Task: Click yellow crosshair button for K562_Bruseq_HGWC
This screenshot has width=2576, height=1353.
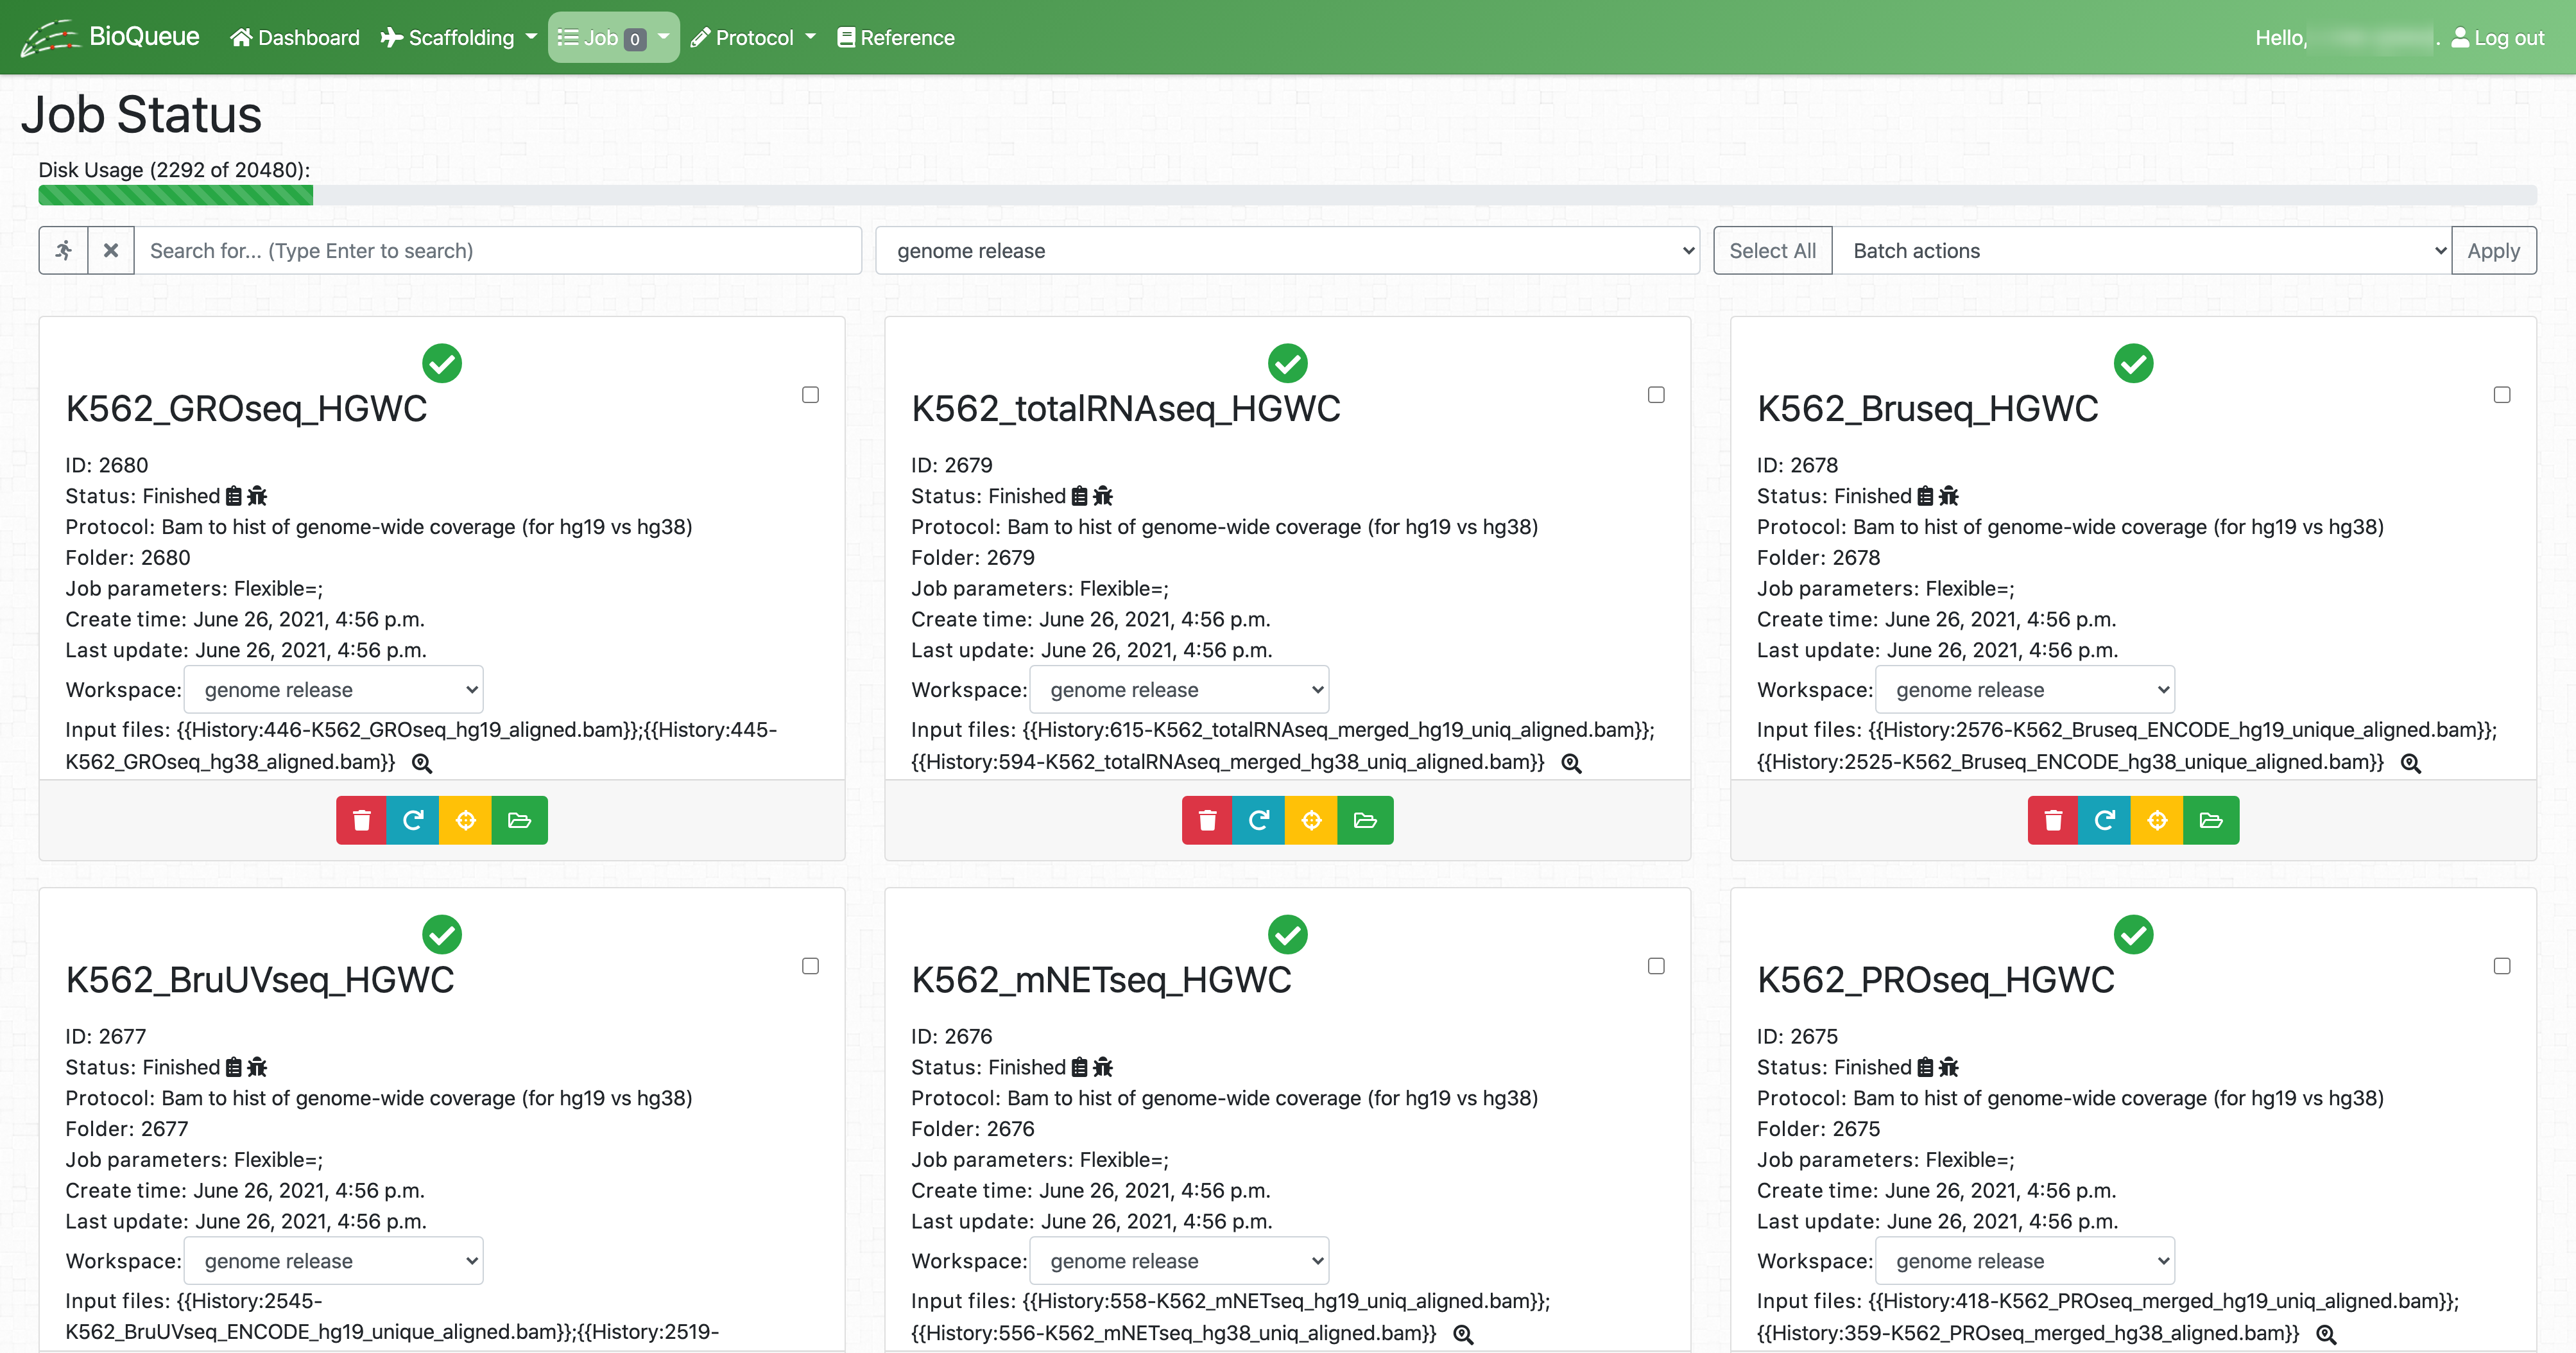Action: [x=2157, y=820]
